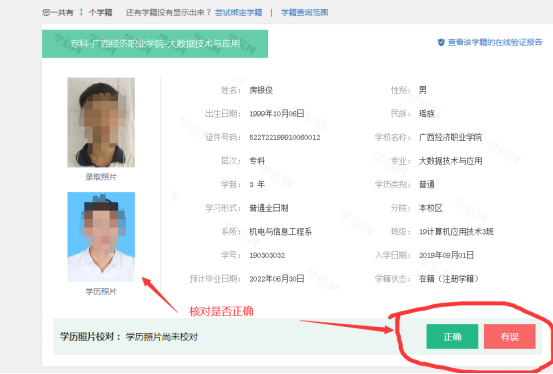Click the ID number 522722199910060012
This screenshot has height=374, width=553.
pyautogui.click(x=285, y=138)
